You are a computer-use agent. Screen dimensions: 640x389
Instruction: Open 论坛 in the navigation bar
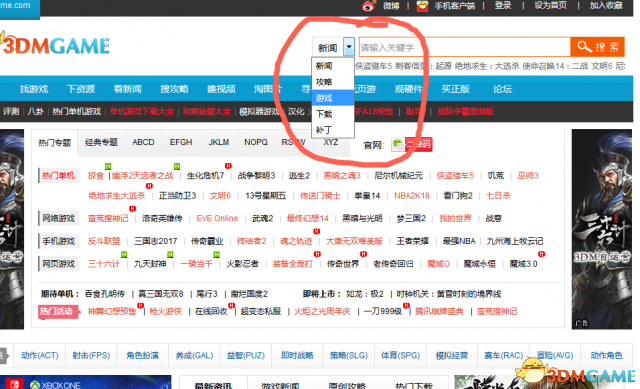point(502,89)
